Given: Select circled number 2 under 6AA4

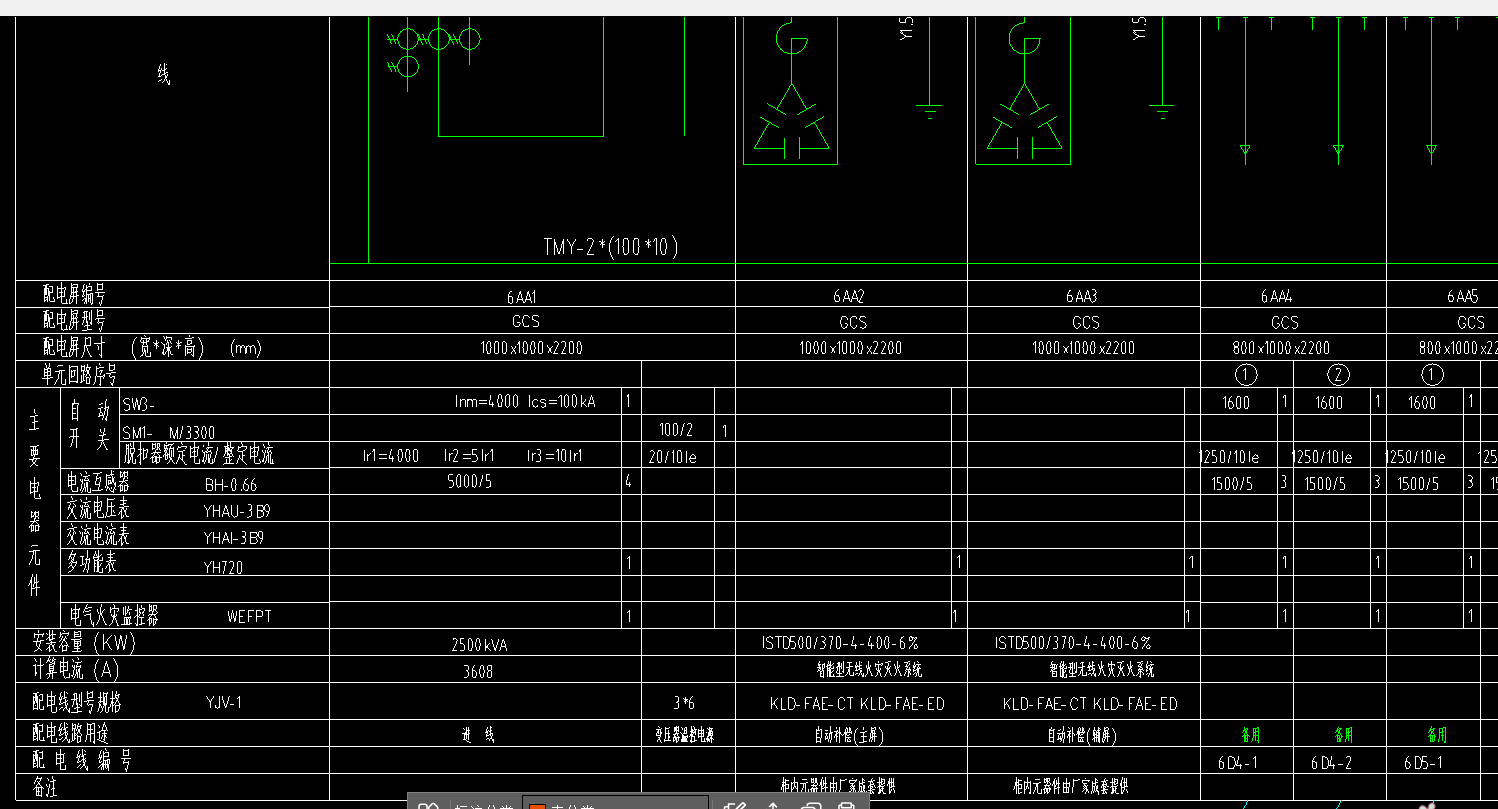Looking at the screenshot, I should (1338, 375).
